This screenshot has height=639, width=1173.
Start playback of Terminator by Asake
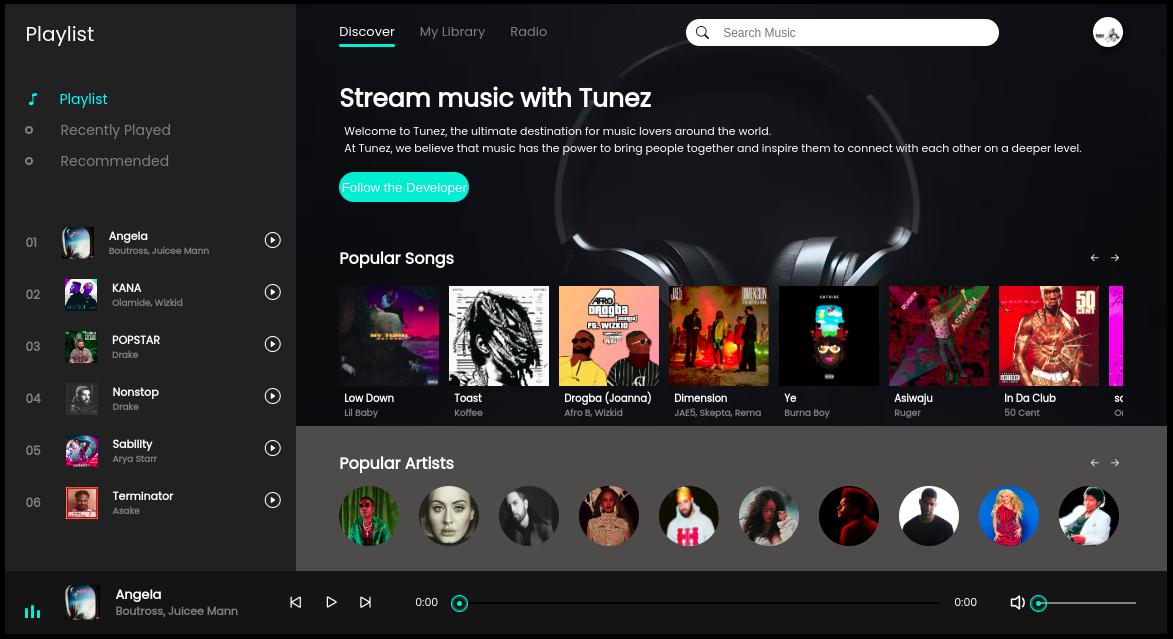click(272, 500)
